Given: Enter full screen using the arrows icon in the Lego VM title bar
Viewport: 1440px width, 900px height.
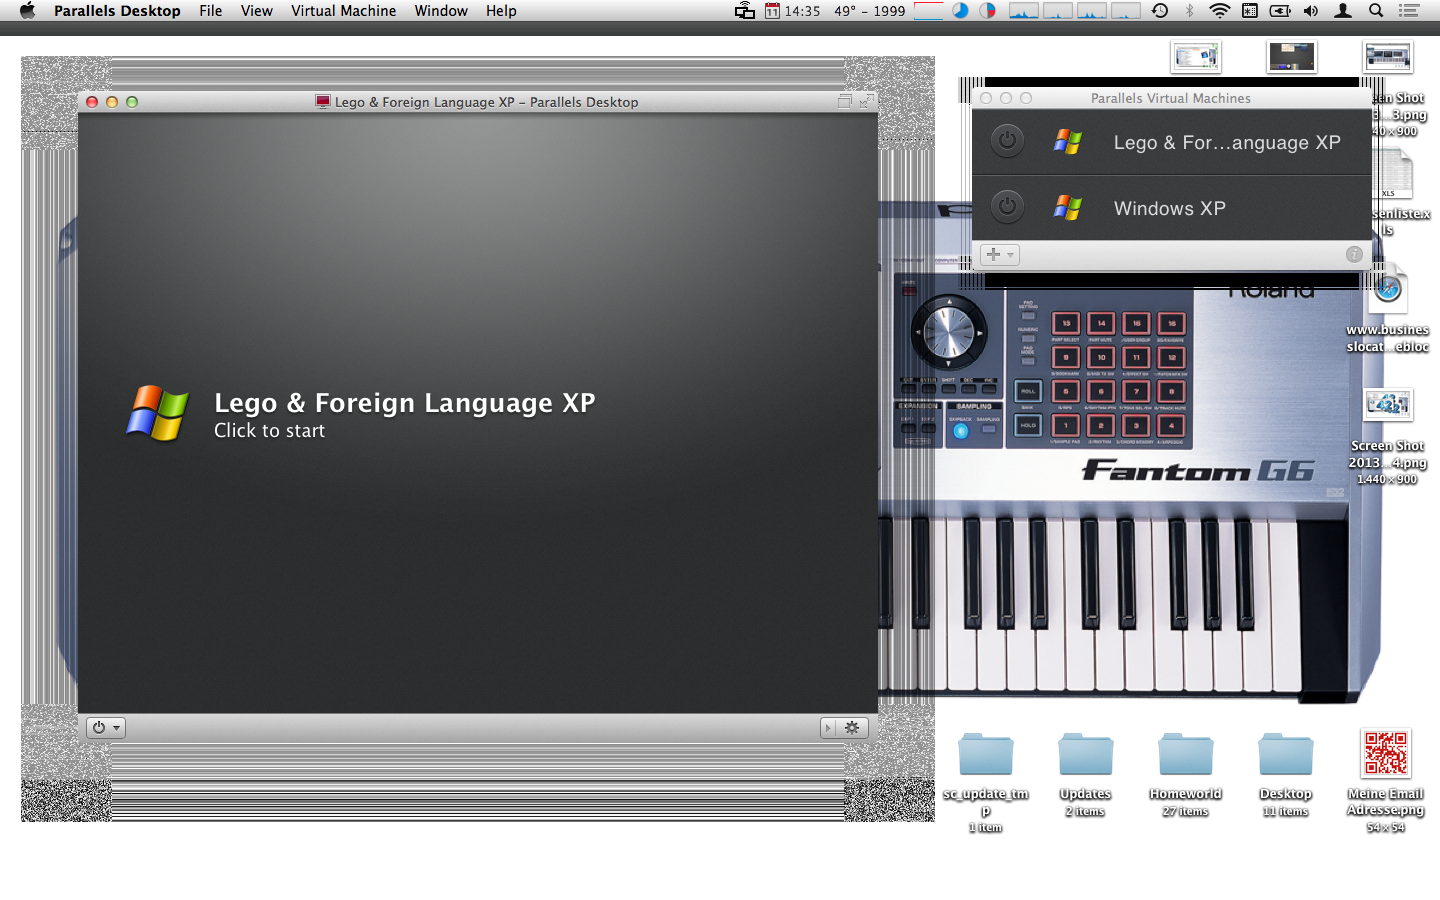Looking at the screenshot, I should tap(865, 101).
